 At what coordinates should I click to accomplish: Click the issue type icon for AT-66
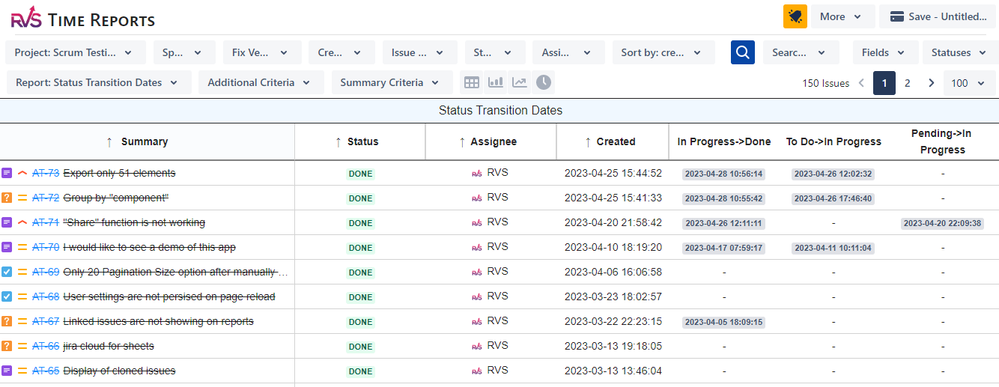pyautogui.click(x=6, y=346)
